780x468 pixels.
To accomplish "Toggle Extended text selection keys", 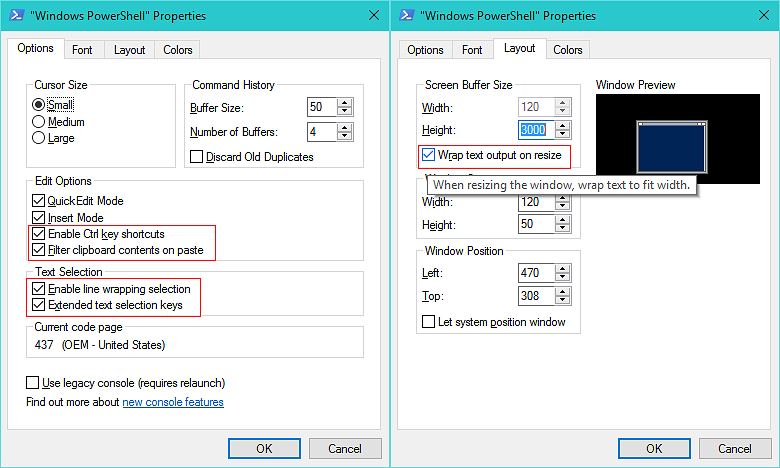I will 38,305.
